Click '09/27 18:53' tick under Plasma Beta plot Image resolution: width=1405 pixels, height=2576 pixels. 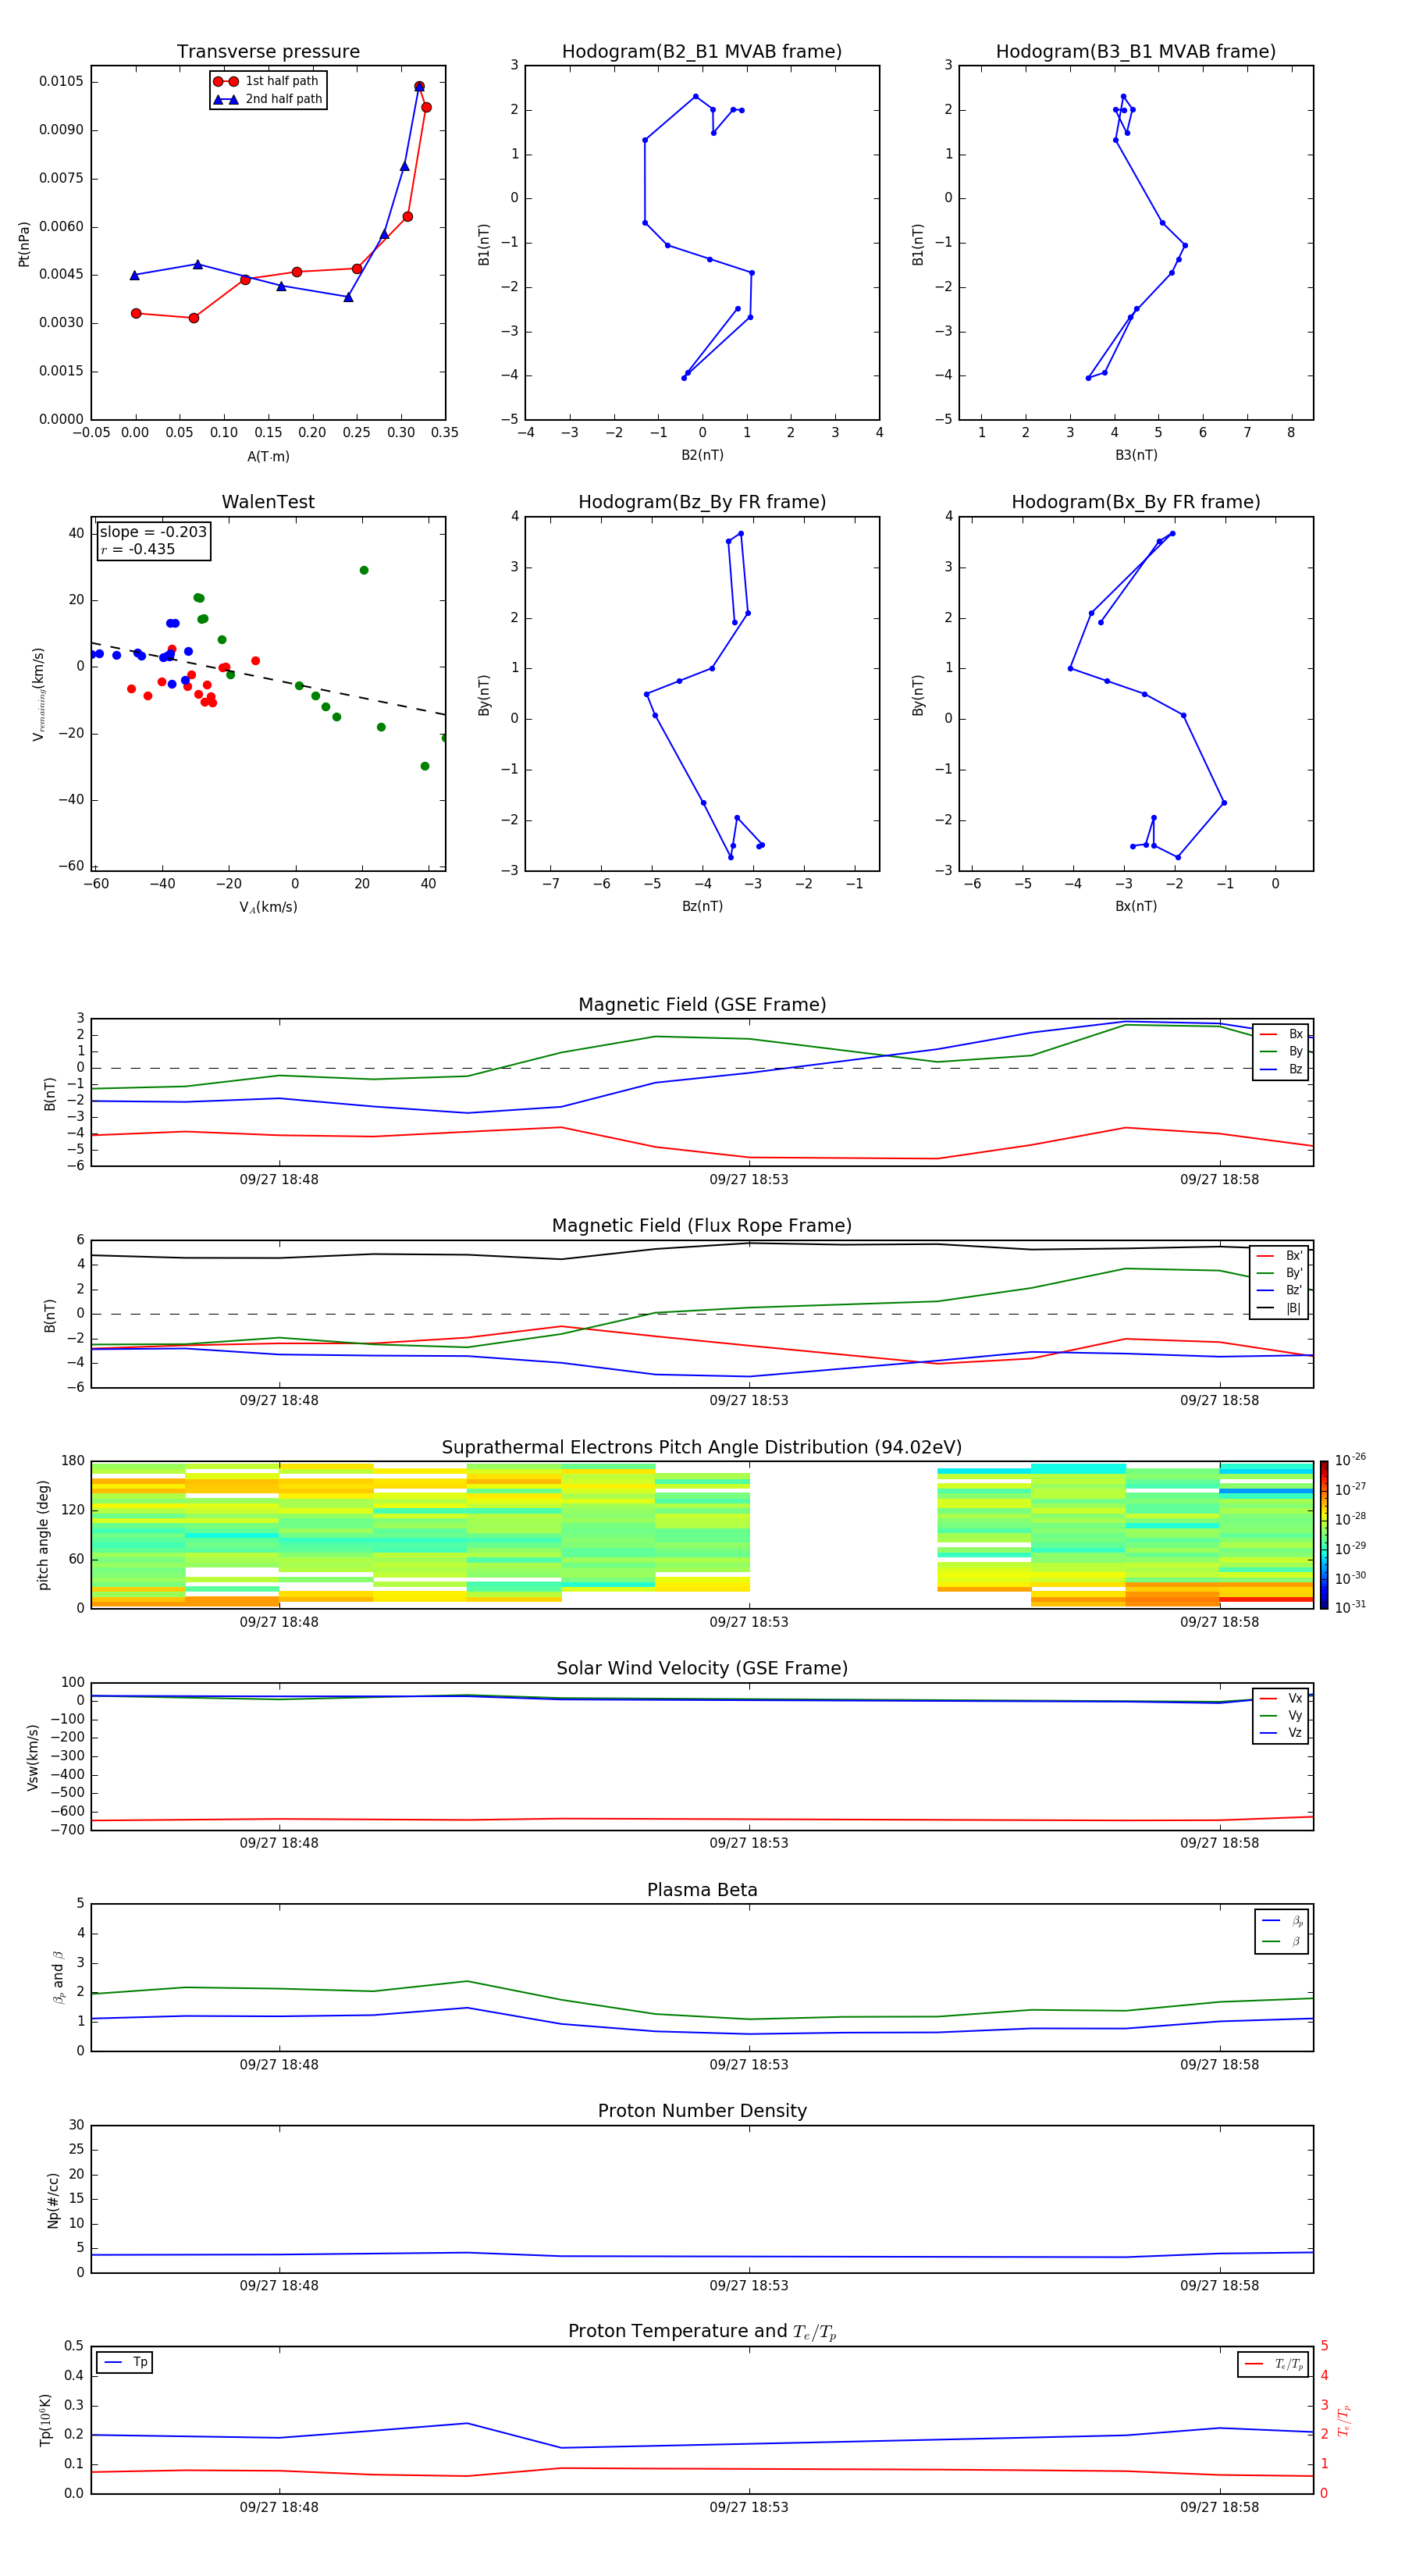point(749,2065)
